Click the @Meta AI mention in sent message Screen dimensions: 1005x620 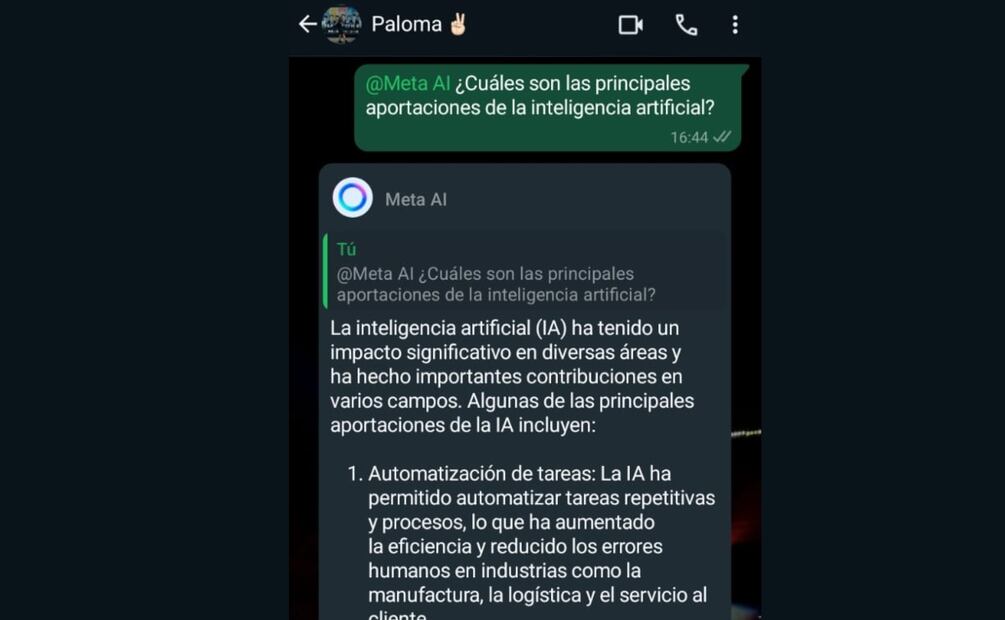[408, 84]
